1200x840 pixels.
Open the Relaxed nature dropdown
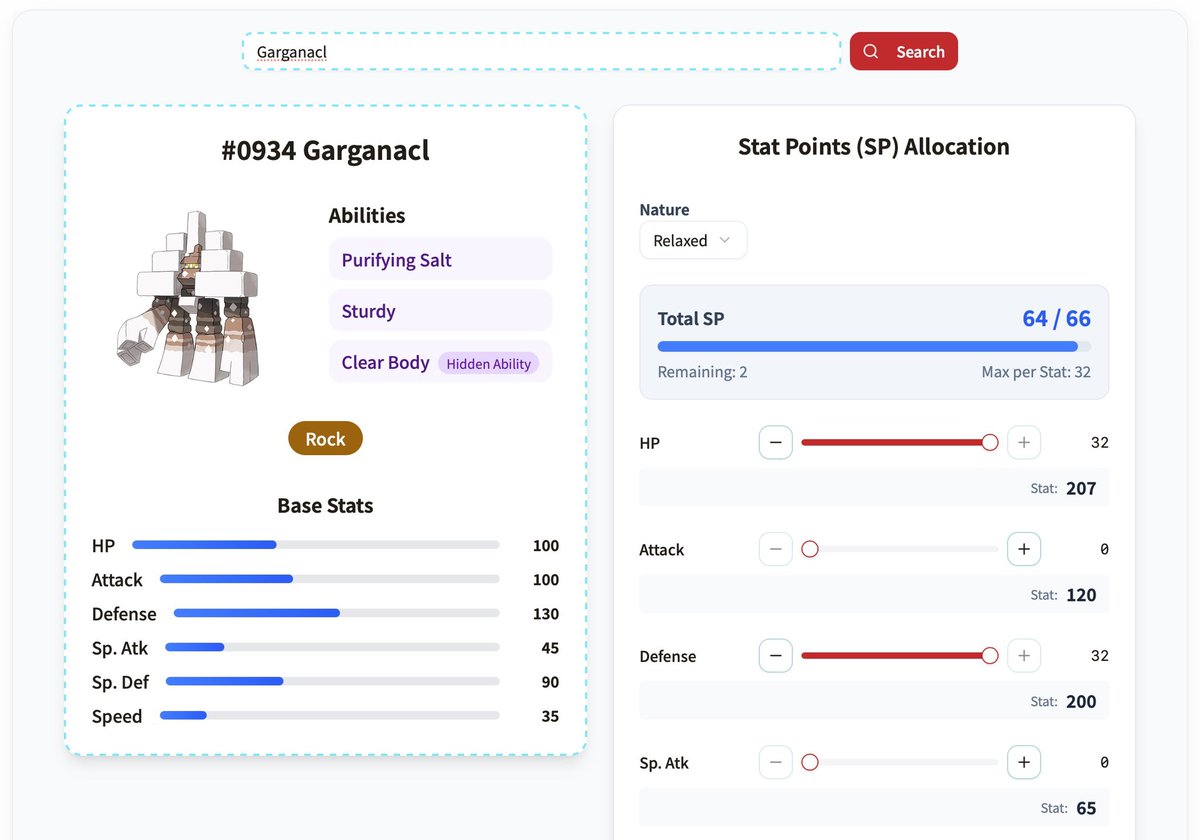click(x=693, y=240)
